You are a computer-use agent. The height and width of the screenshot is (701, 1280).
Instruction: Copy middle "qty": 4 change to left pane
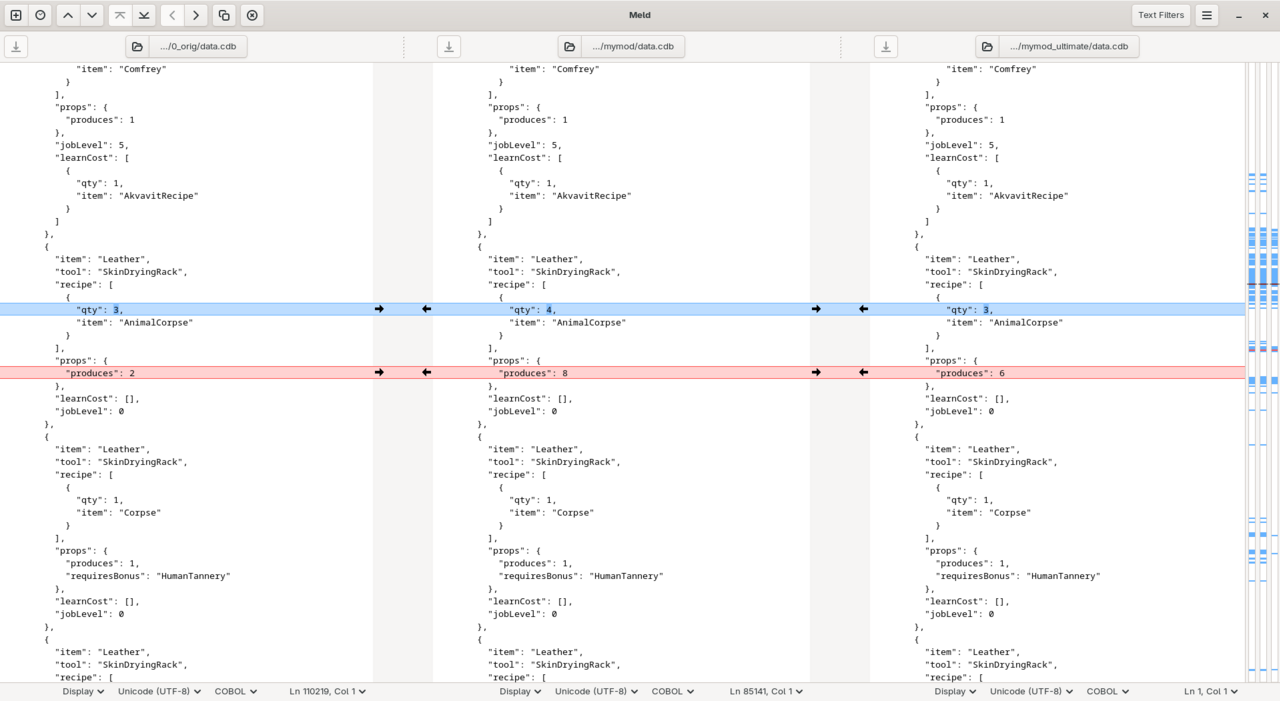click(x=427, y=309)
